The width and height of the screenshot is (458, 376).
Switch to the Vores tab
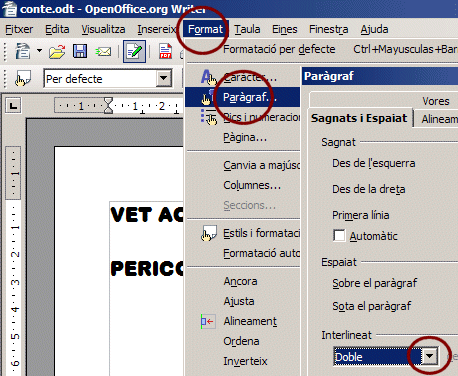(x=436, y=101)
